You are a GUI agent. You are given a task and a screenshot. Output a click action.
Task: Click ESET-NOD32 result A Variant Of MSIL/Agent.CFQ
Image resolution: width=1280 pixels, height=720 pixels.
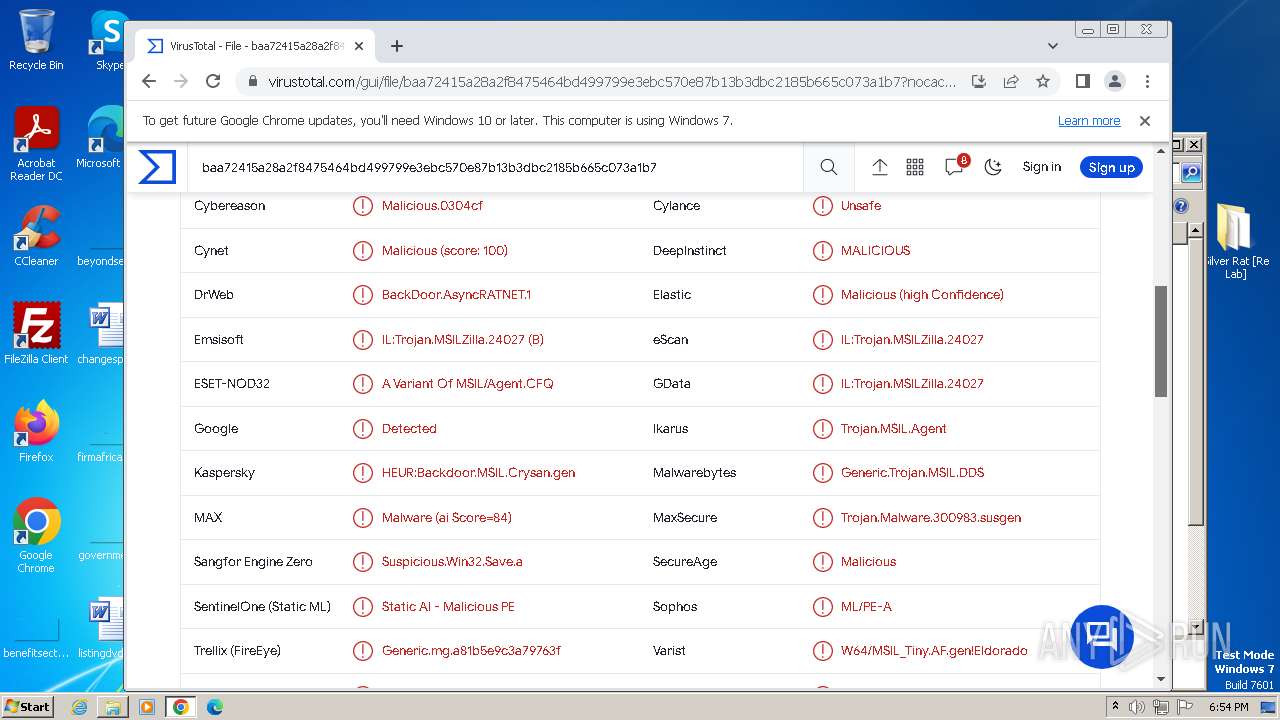click(x=467, y=384)
